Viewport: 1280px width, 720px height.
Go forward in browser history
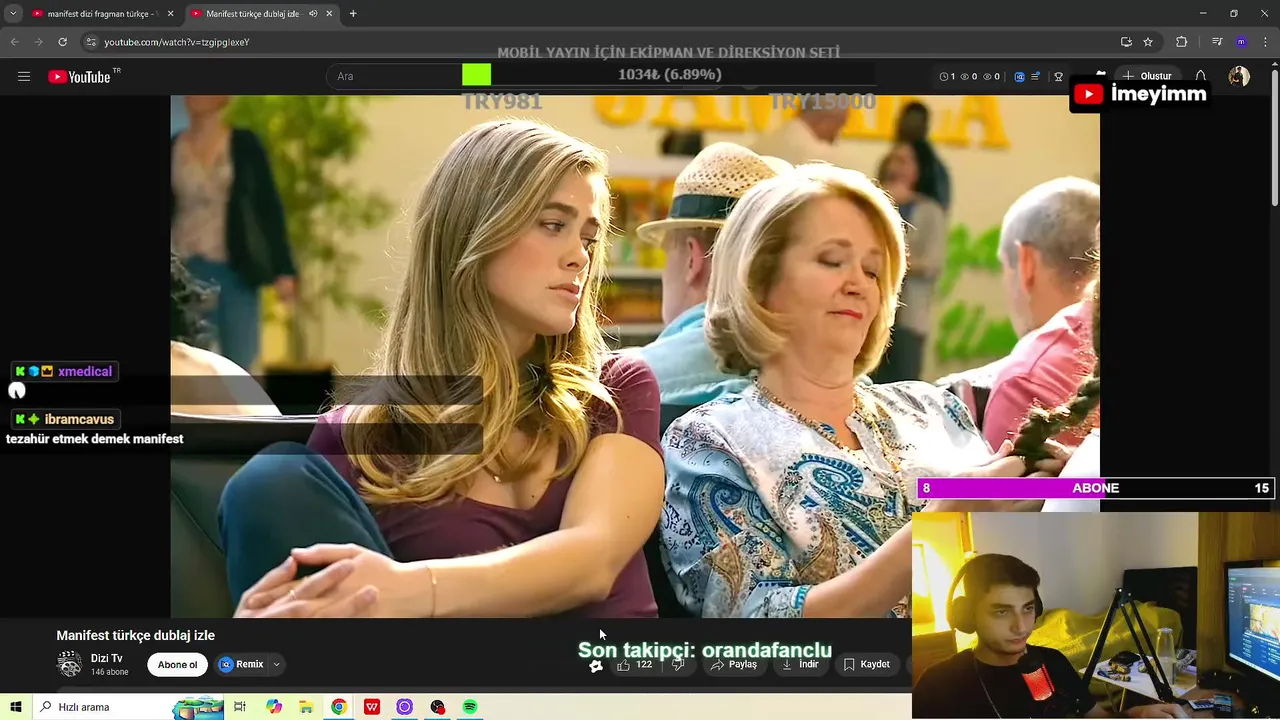pos(38,42)
